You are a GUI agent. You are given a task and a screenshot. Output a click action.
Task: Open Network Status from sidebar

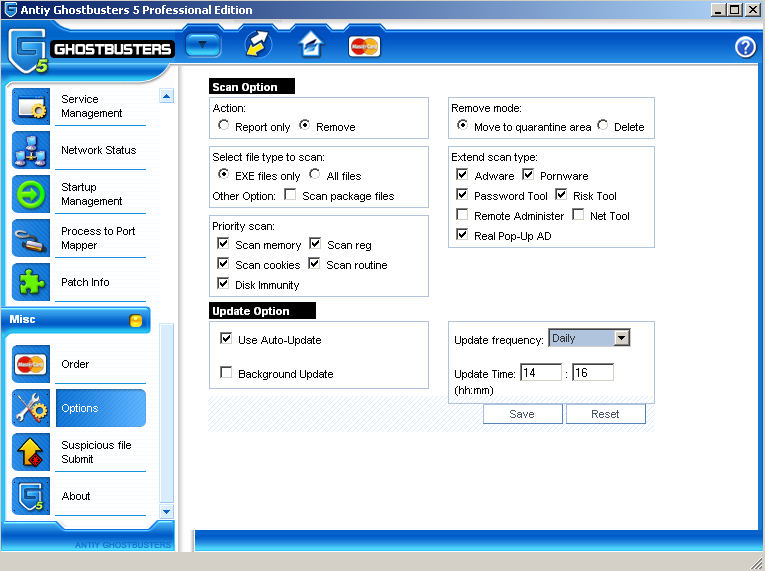tap(99, 150)
